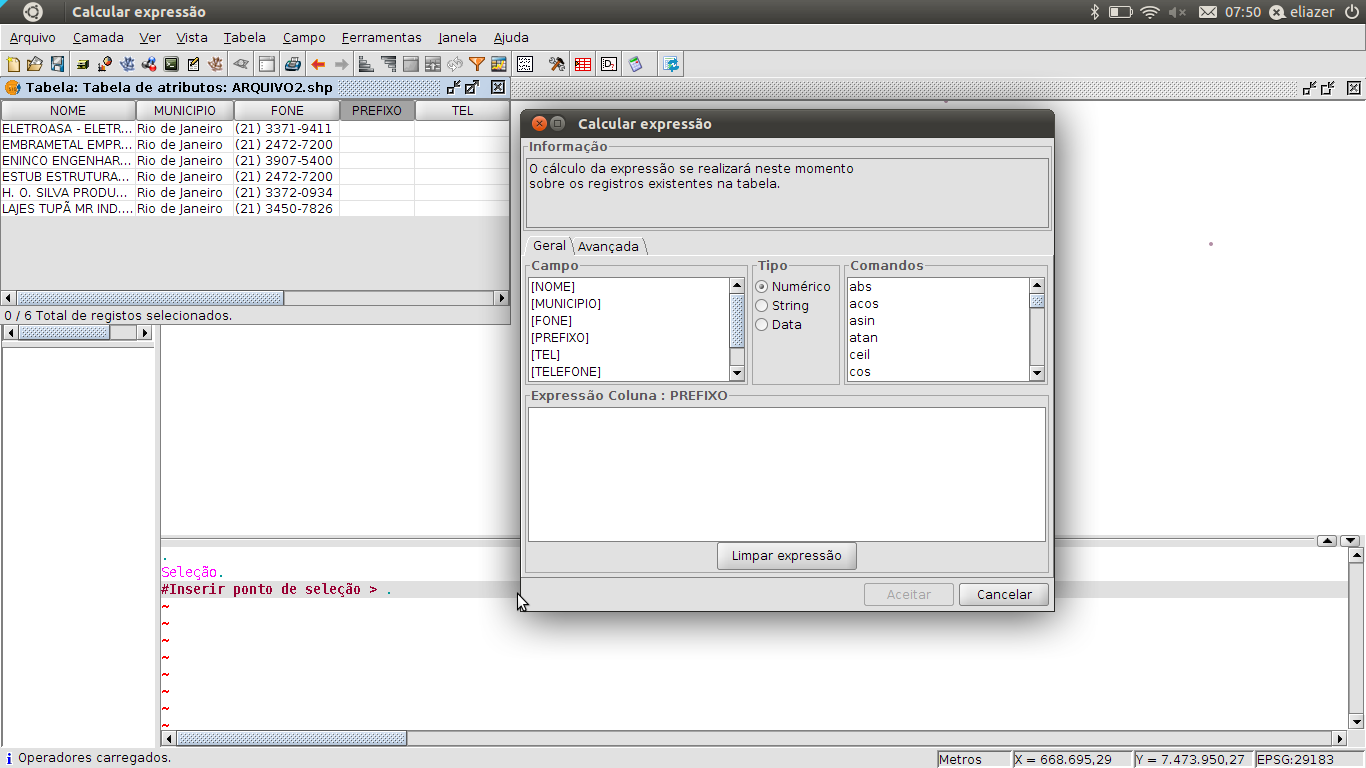Screen dimensions: 1366x768
Task: Click the calculator icon in toolbar
Action: pyautogui.click(x=636, y=65)
